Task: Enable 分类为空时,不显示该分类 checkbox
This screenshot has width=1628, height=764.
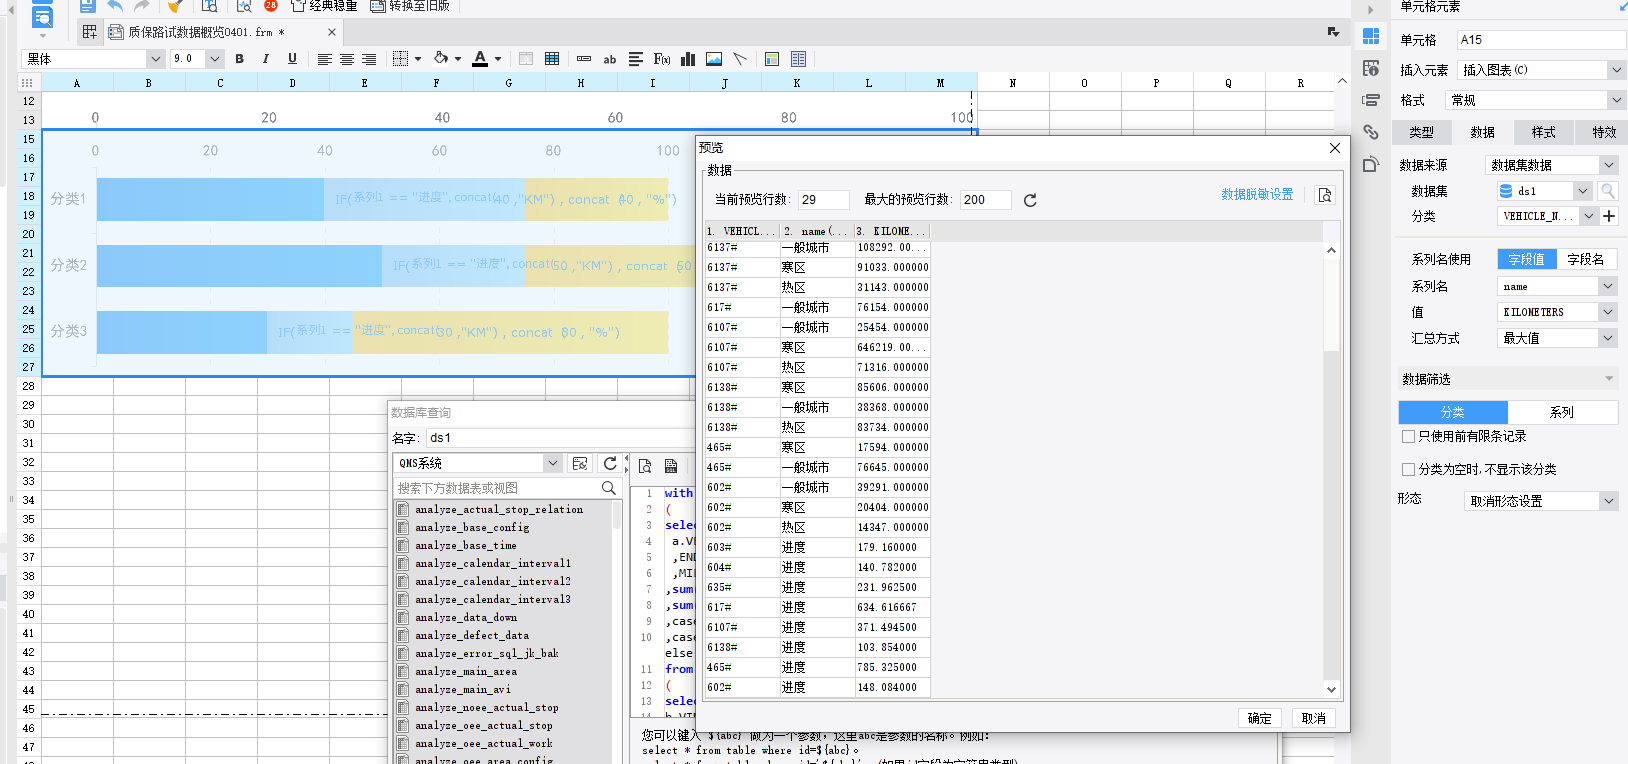Action: pos(1408,469)
